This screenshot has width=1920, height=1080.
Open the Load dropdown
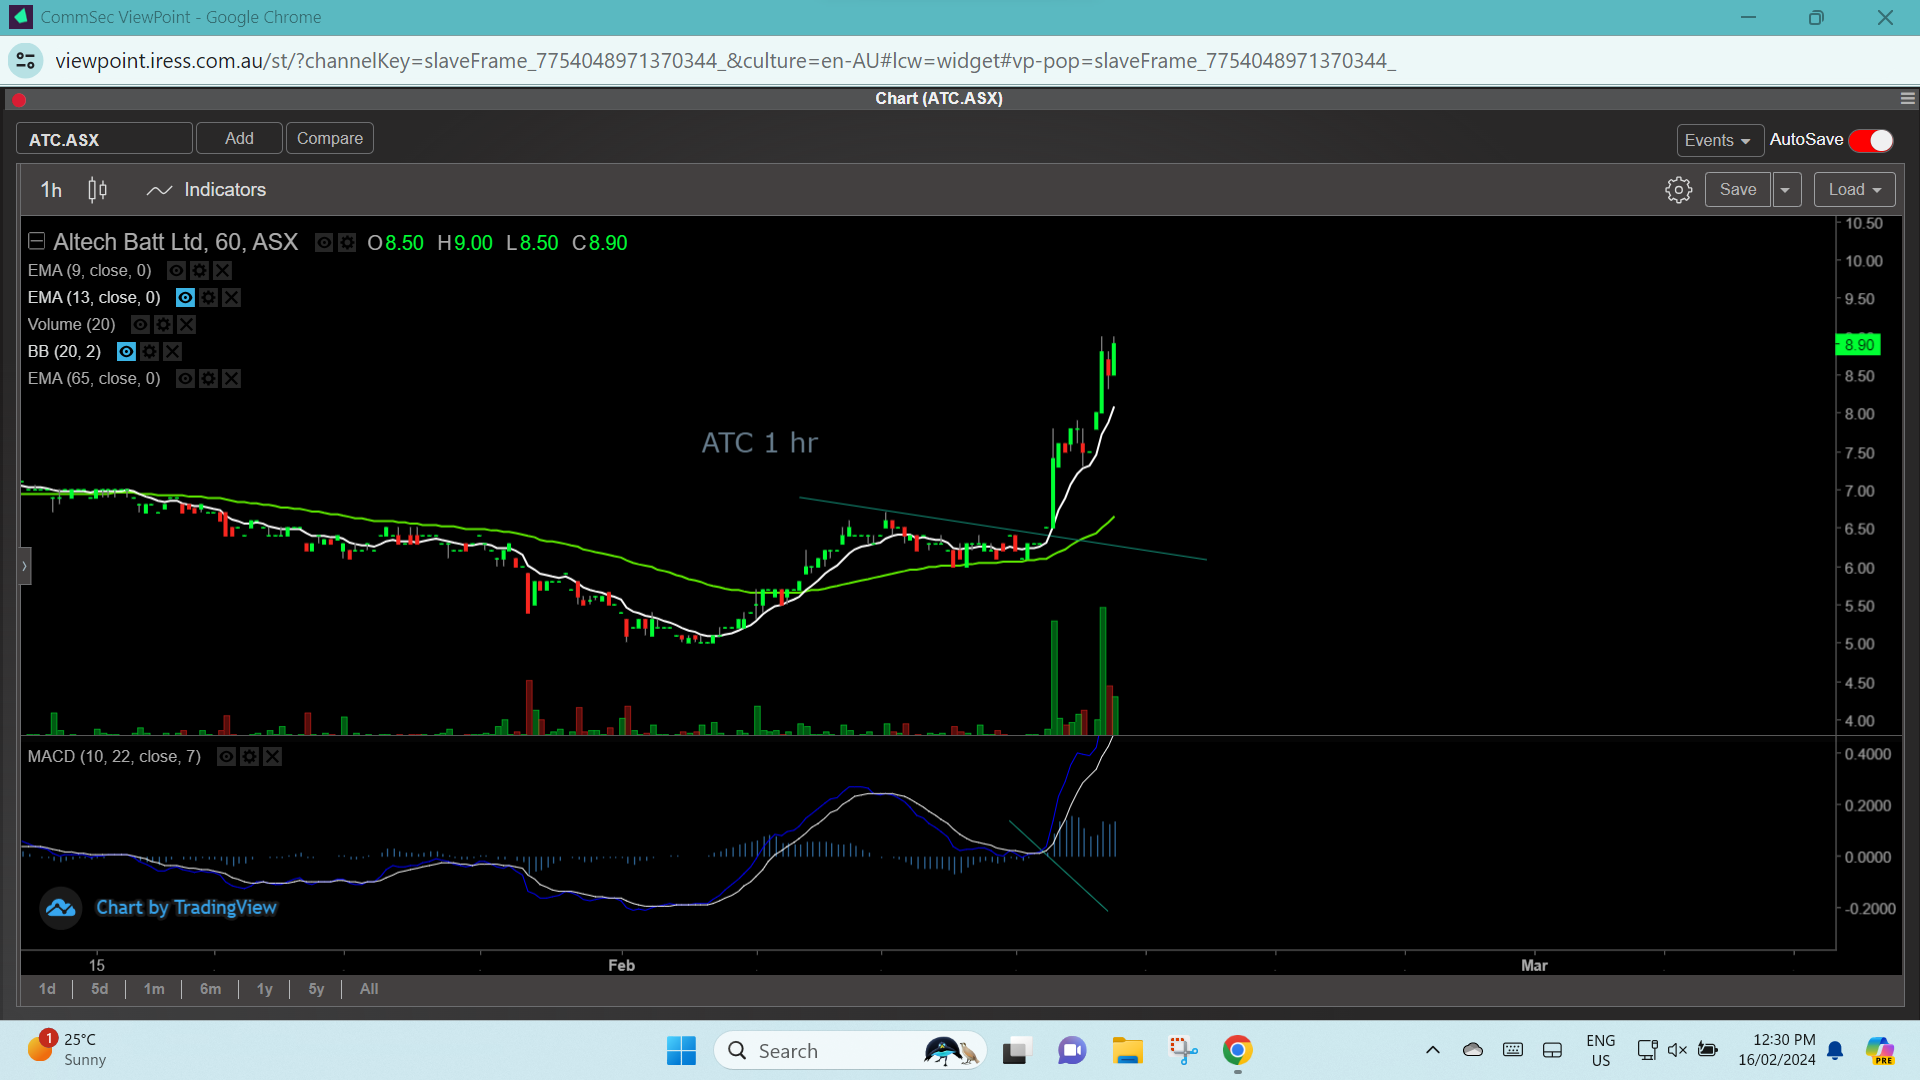click(1854, 190)
